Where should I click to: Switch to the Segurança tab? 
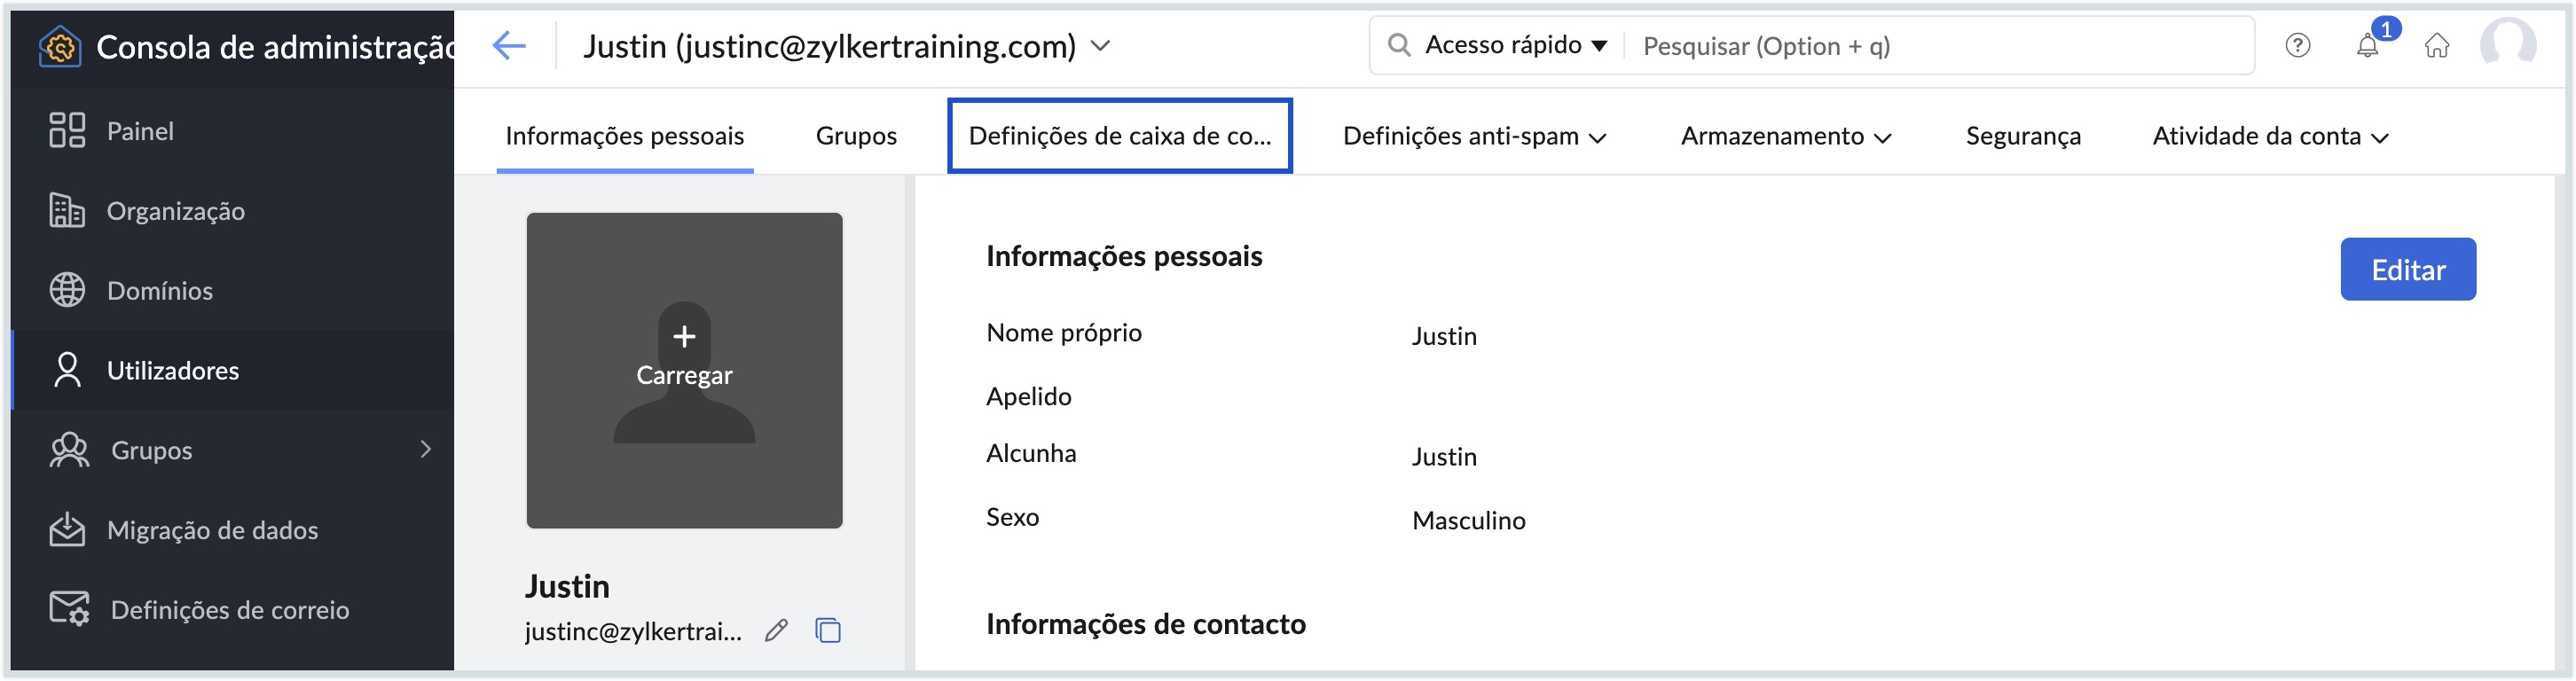click(2023, 136)
